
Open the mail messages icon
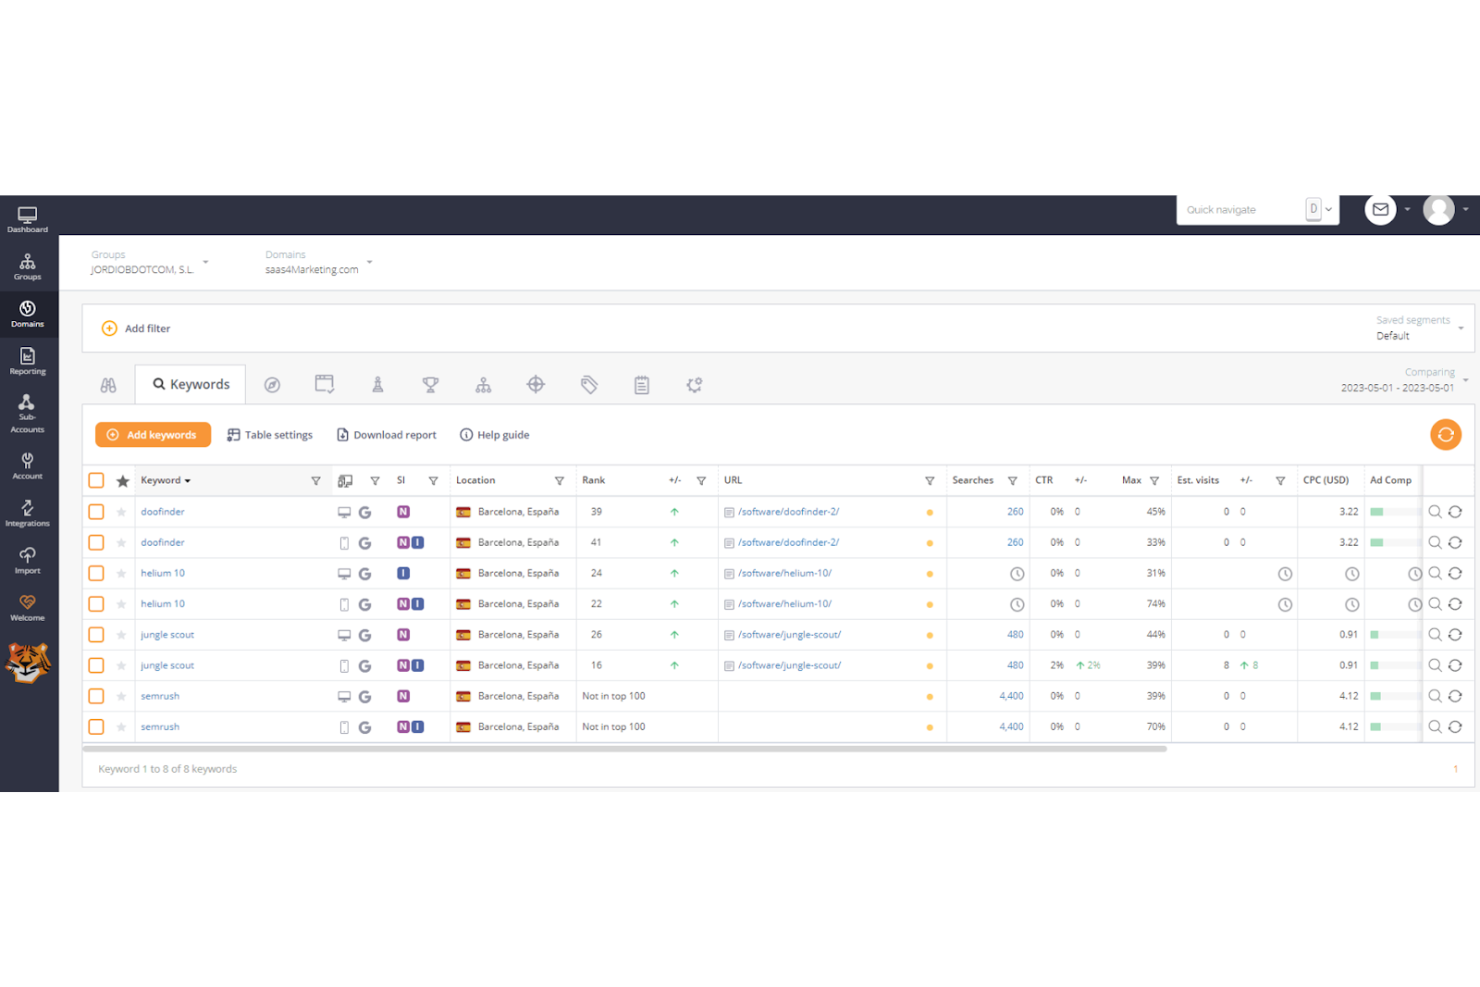coord(1380,209)
